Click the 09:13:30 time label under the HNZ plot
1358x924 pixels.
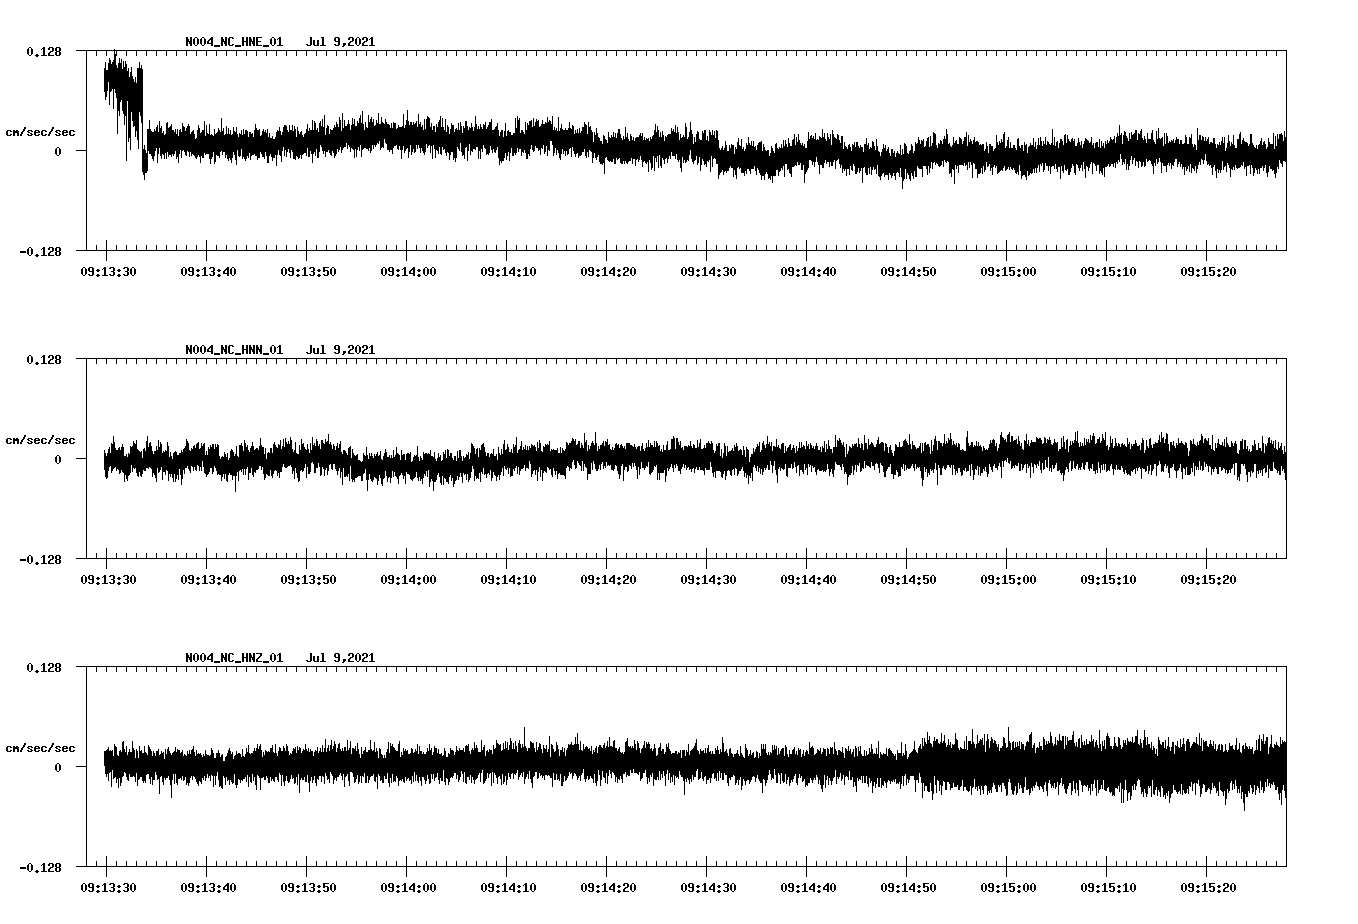click(108, 887)
